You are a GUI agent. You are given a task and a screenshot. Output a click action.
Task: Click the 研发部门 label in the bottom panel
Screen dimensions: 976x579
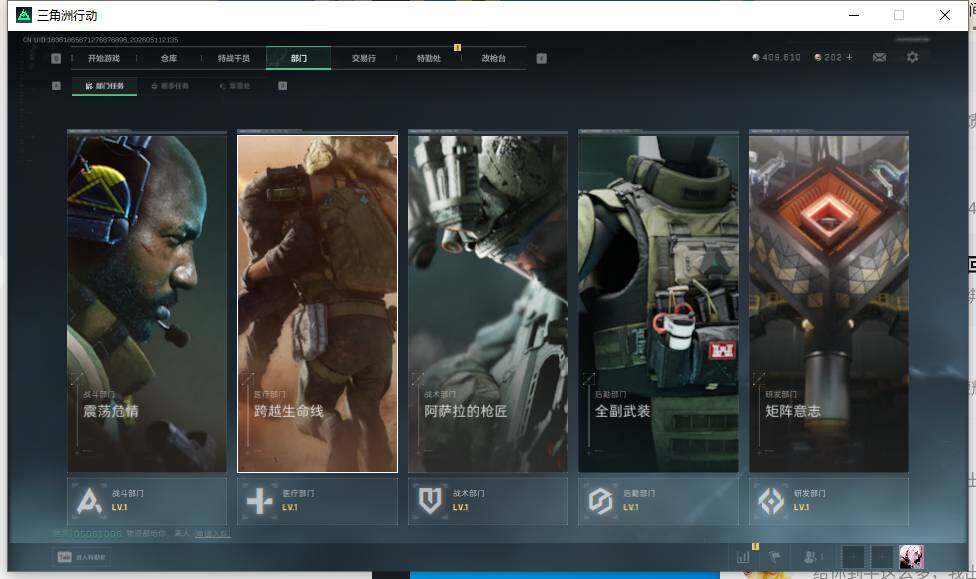click(x=810, y=493)
